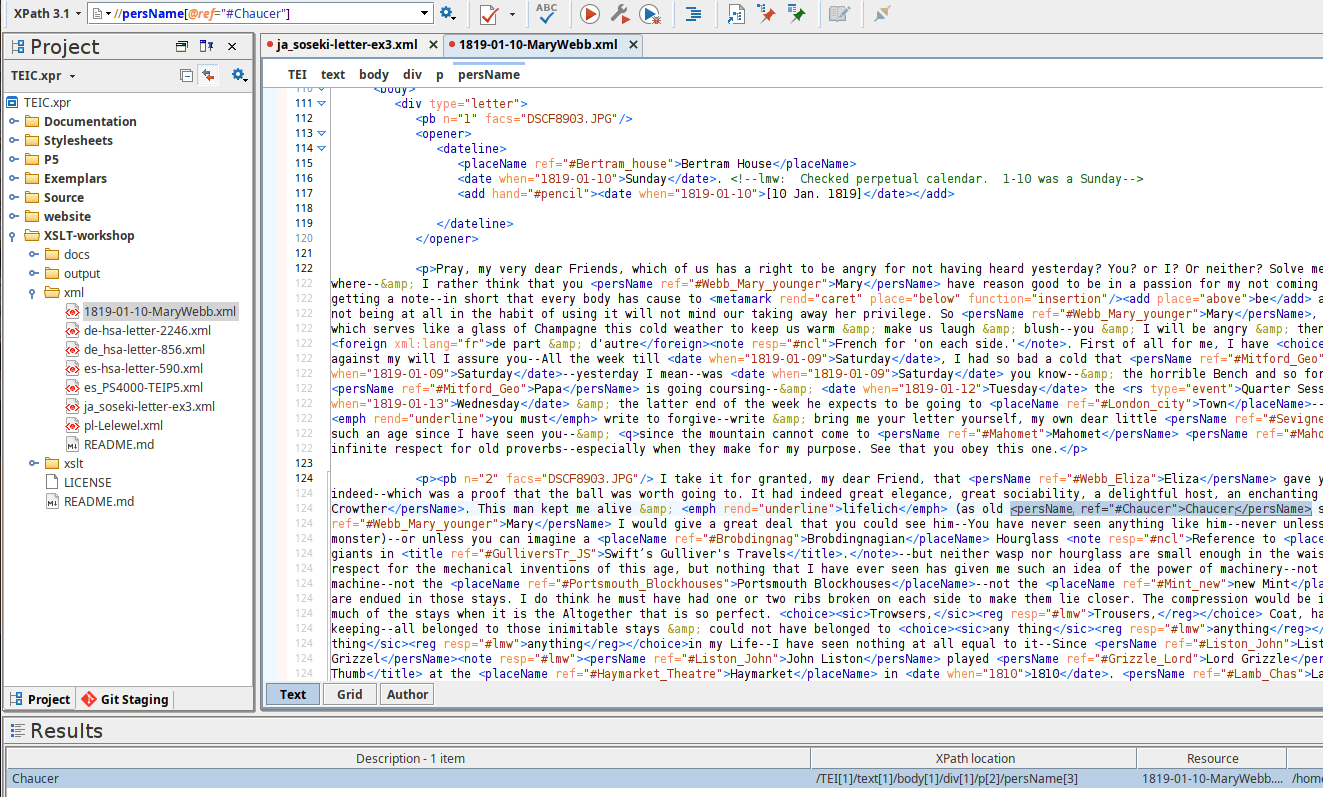This screenshot has width=1323, height=797.
Task: Launch Debug Scenario play-with-bug icon
Action: pos(651,14)
